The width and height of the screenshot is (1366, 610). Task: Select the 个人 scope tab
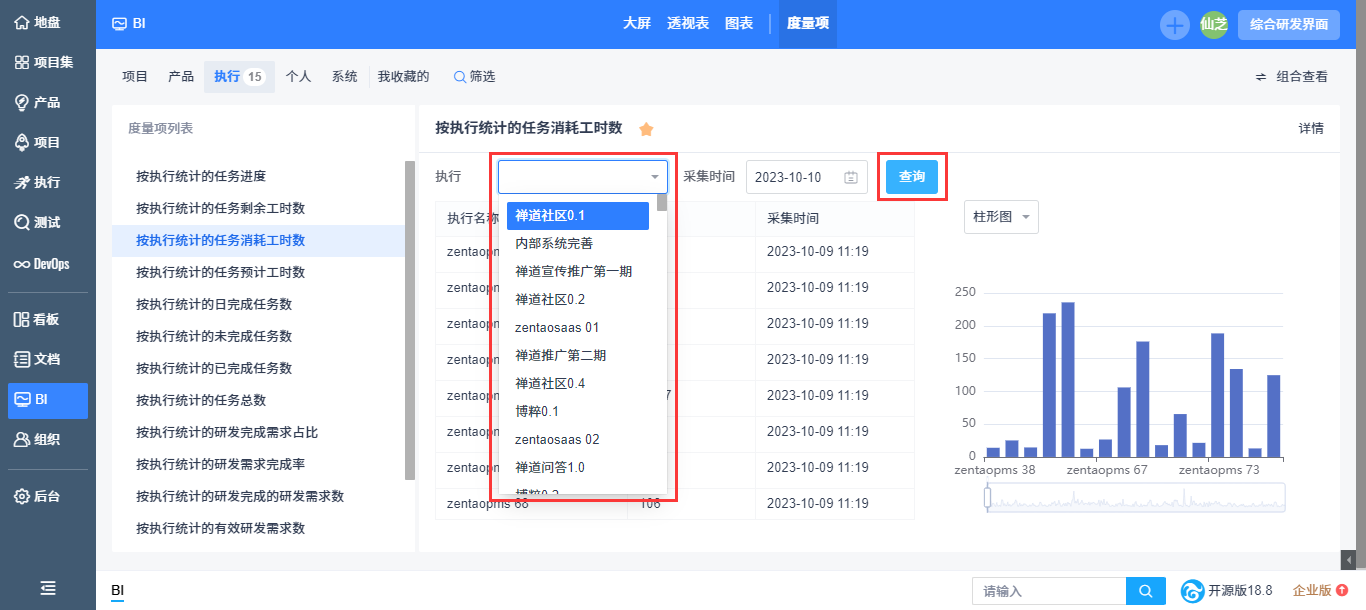(x=298, y=77)
